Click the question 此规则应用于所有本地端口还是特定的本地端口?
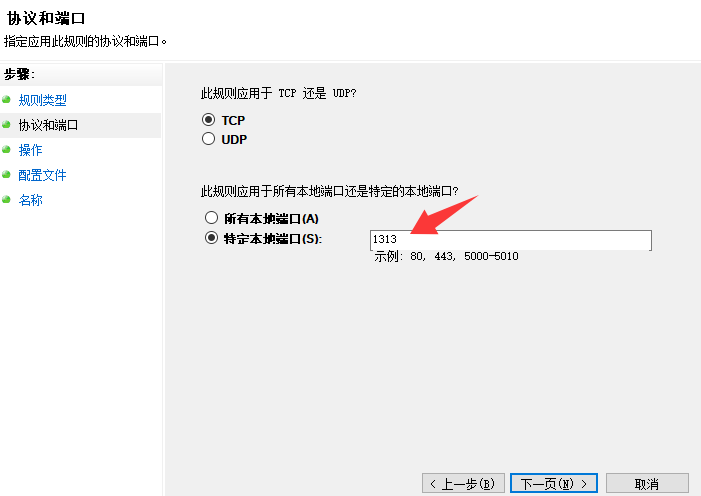The height and width of the screenshot is (496, 701). click(x=329, y=191)
